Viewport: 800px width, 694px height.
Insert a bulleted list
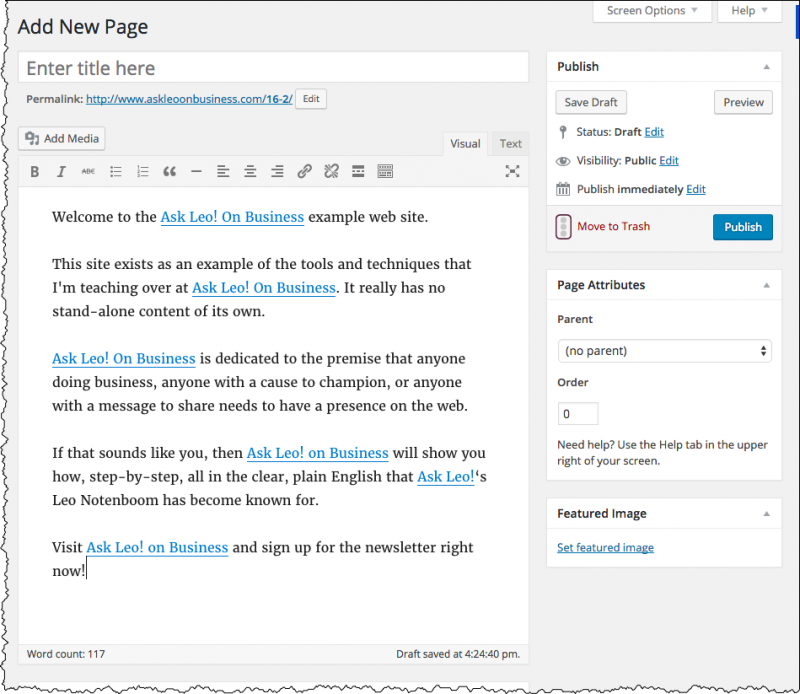pos(116,171)
